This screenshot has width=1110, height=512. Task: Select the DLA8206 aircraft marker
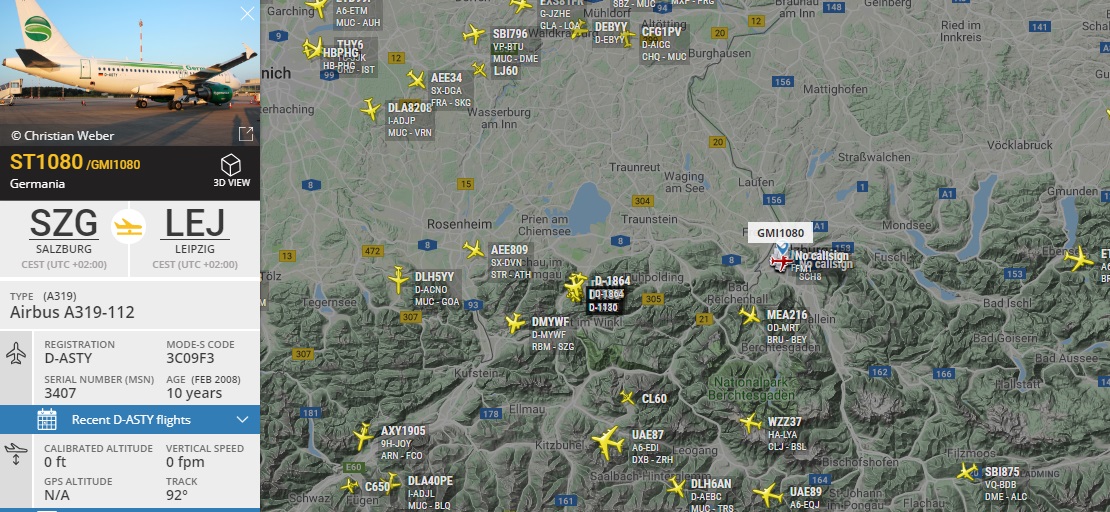tap(370, 109)
